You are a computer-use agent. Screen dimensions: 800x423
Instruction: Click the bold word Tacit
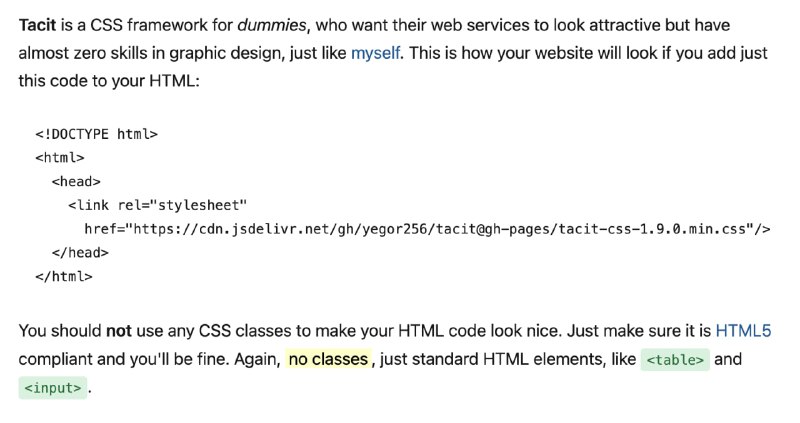pos(37,25)
